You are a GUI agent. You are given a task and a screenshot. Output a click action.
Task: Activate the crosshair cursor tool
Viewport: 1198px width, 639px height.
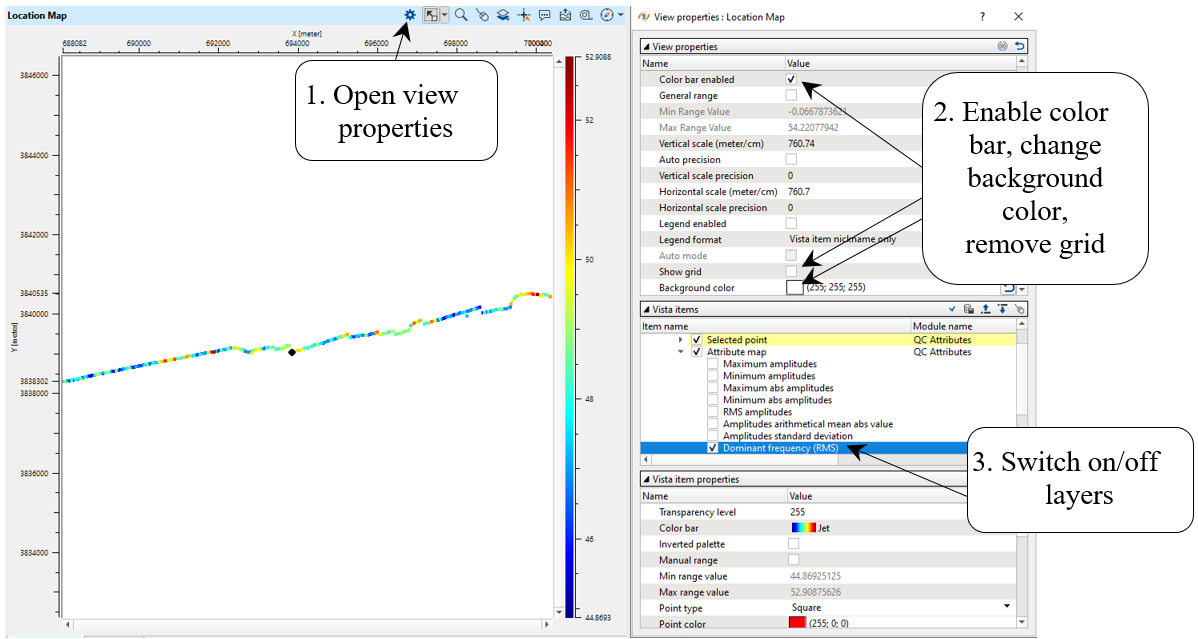524,15
